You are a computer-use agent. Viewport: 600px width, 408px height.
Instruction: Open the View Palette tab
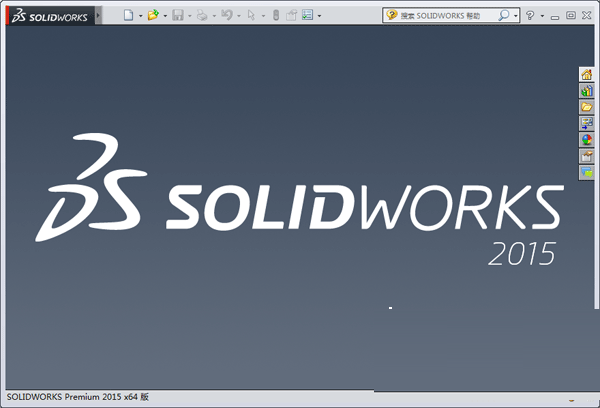(587, 123)
